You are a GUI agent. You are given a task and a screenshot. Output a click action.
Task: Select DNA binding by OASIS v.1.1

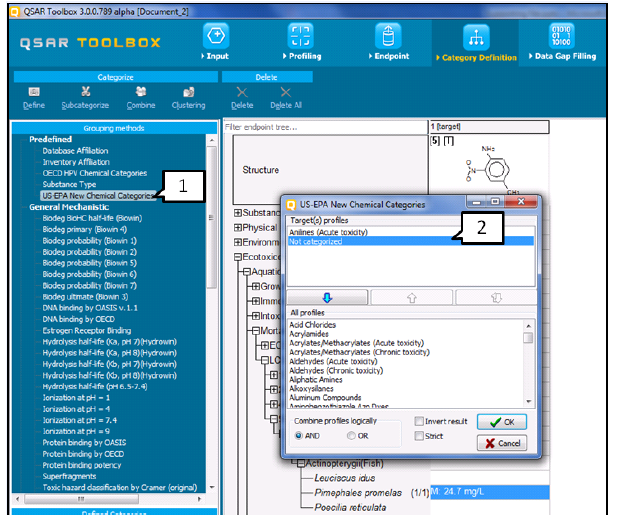pos(90,308)
